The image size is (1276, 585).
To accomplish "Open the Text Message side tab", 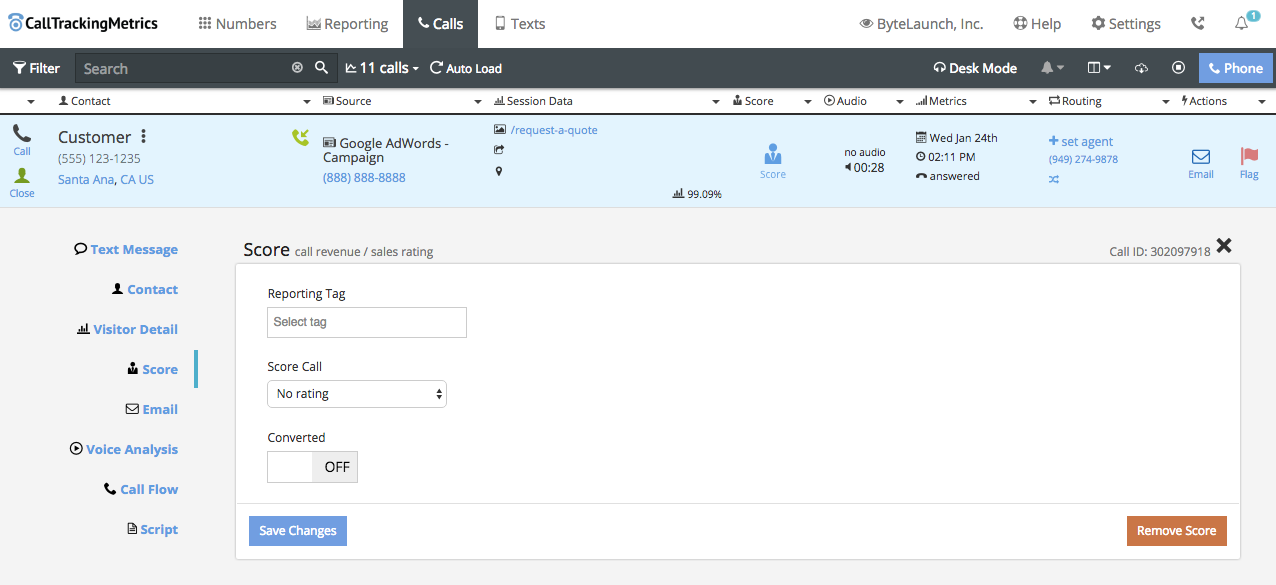I will (126, 250).
